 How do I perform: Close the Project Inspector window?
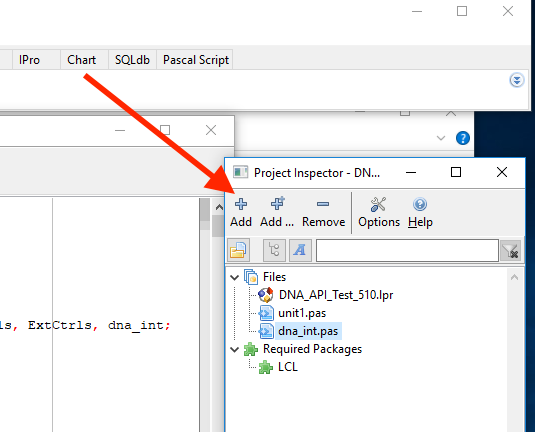502,172
